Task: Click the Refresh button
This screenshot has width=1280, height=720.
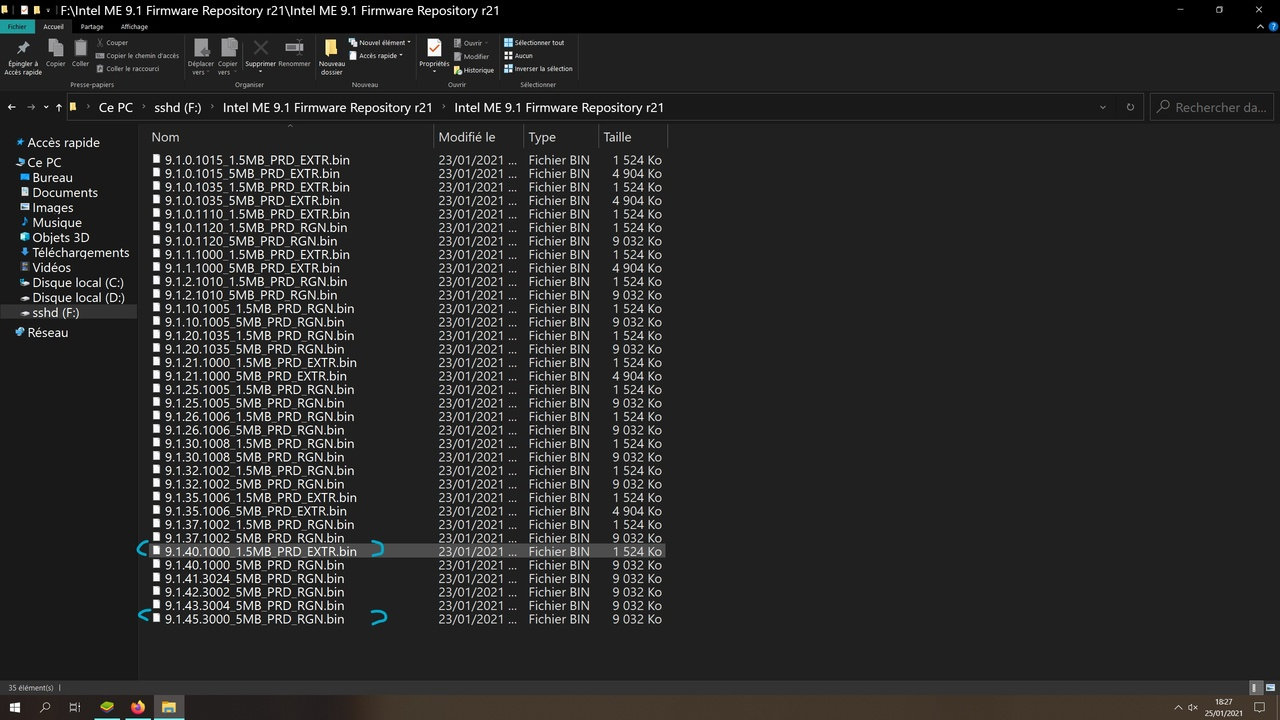Action: tap(1131, 107)
